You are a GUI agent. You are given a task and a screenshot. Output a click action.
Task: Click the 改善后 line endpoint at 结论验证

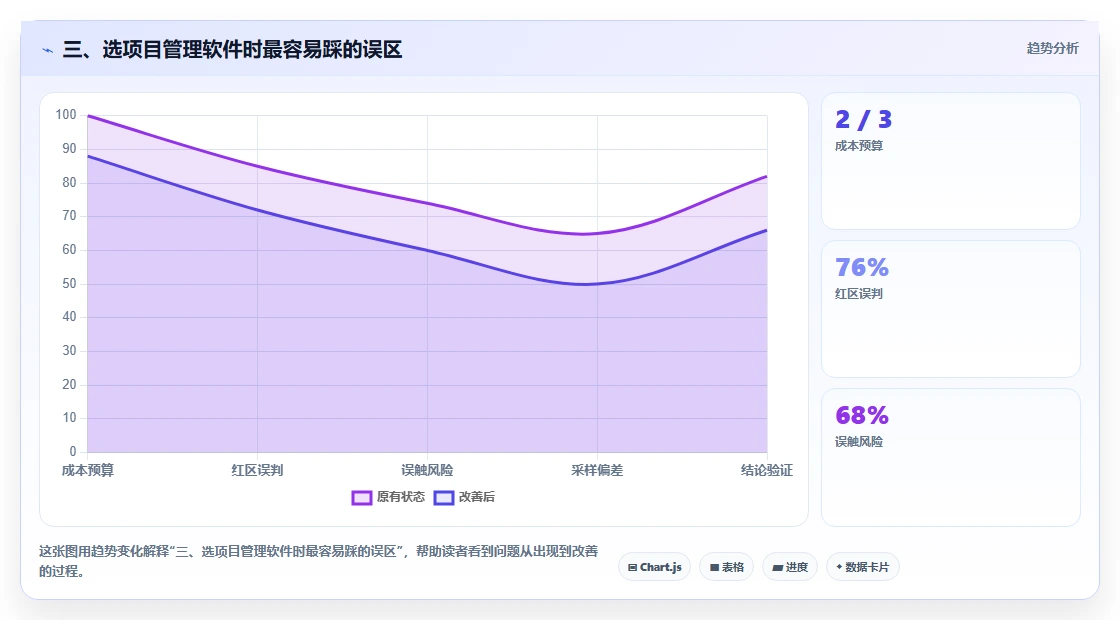766,230
